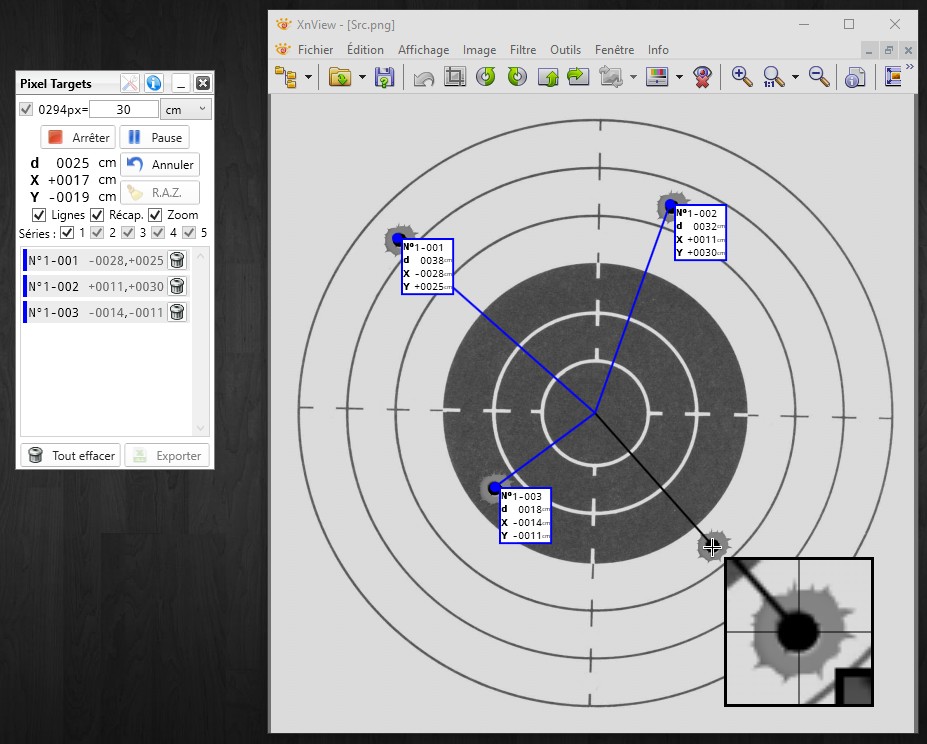The width and height of the screenshot is (927, 744).
Task: Click the Arrêter button
Action: click(78, 137)
